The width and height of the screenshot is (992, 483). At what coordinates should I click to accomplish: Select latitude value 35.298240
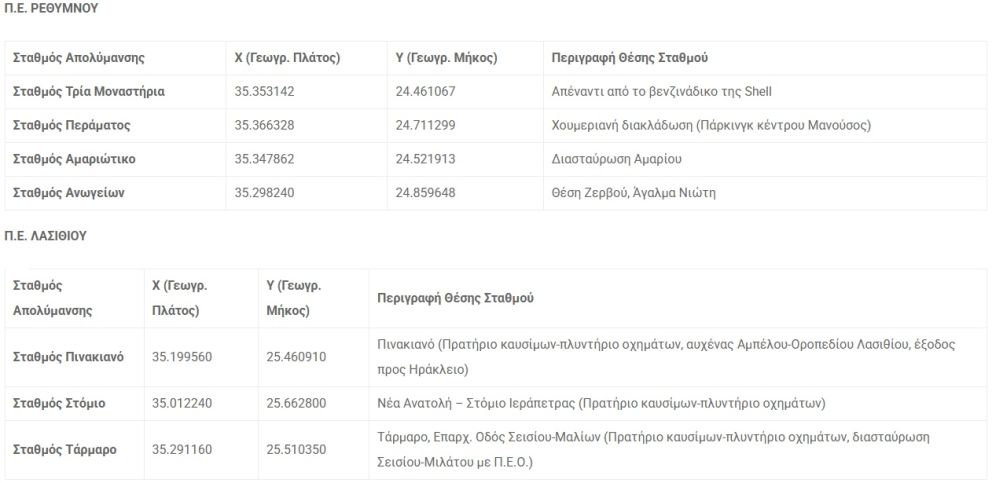(x=264, y=193)
